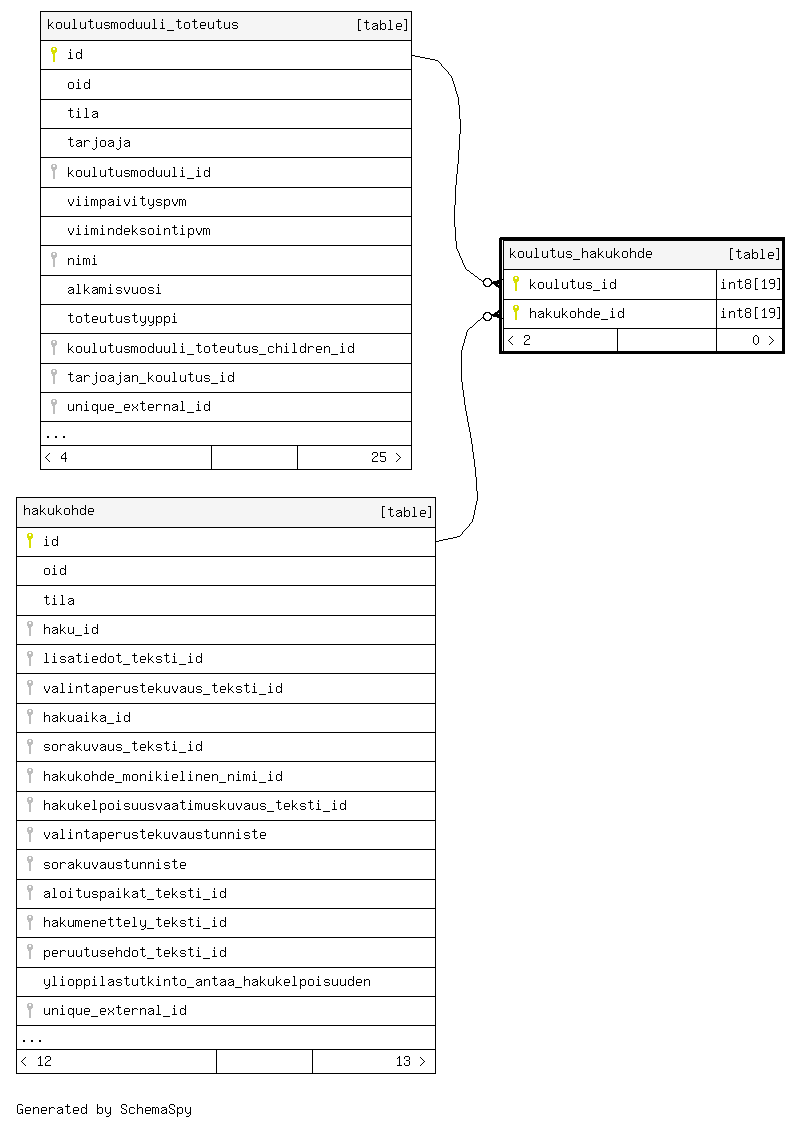This screenshot has width=801, height=1128.
Task: Select the peruutusehdot_teksti_id column name
Action: click(x=135, y=952)
